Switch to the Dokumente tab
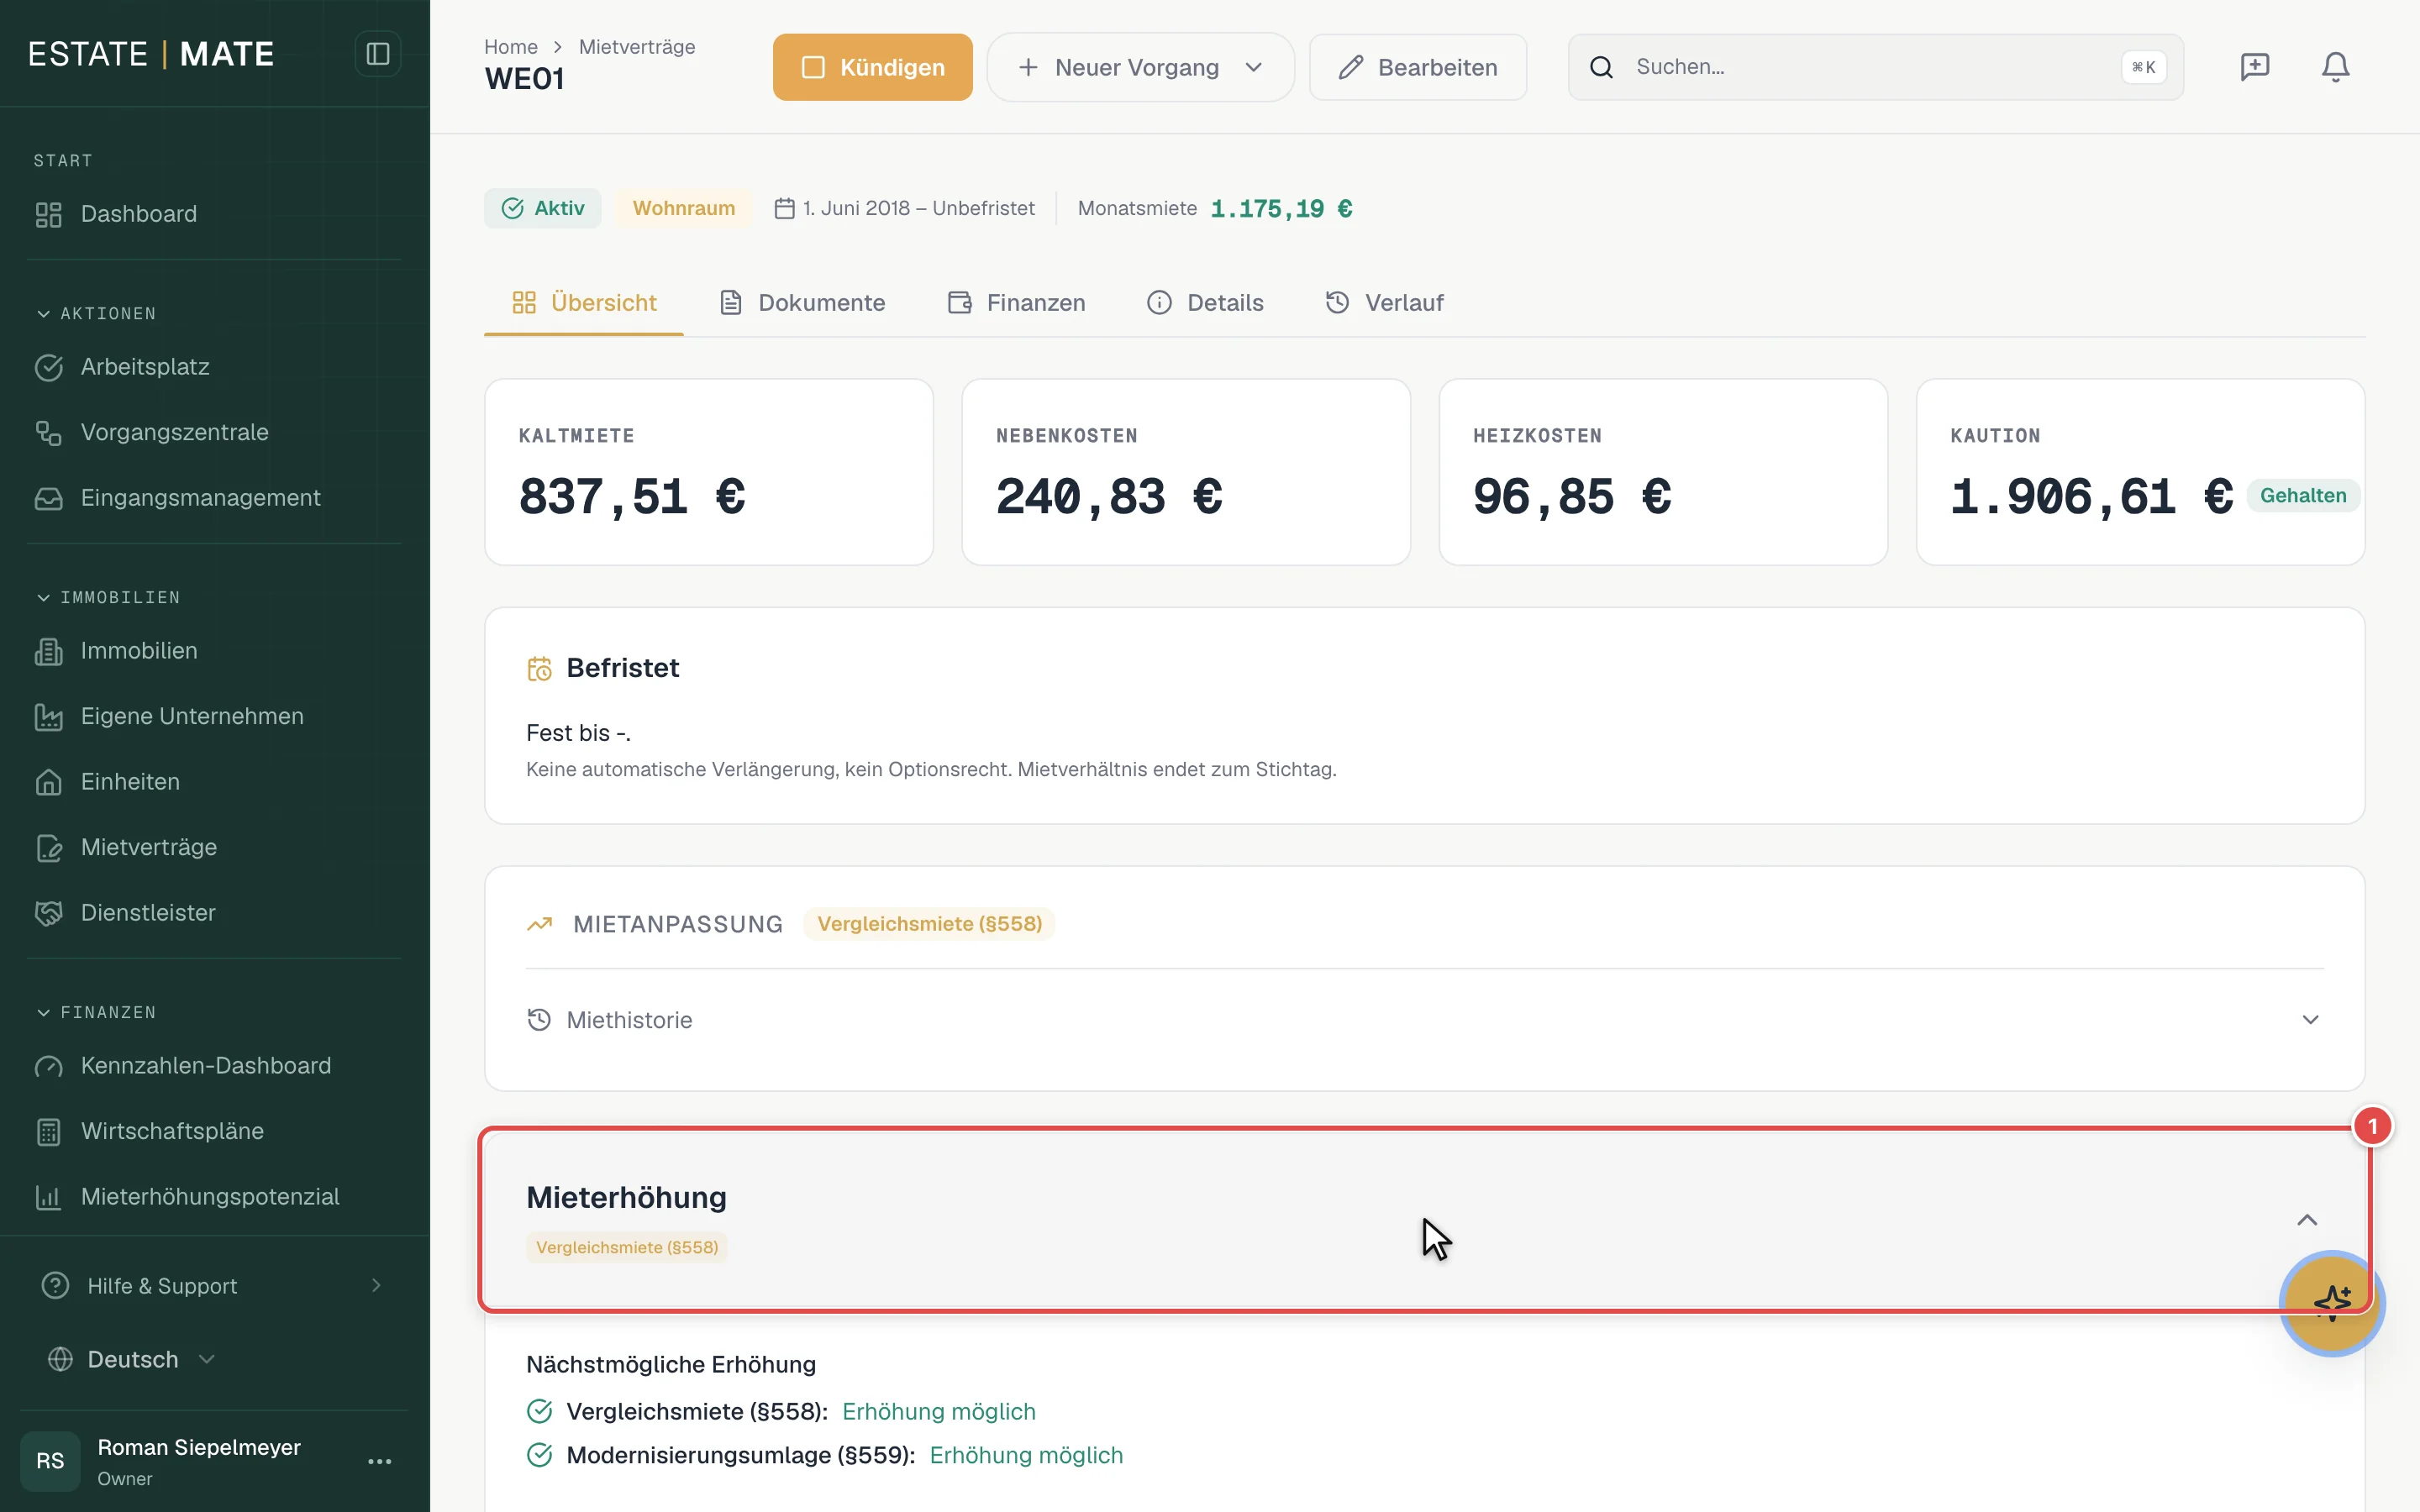 [802, 303]
